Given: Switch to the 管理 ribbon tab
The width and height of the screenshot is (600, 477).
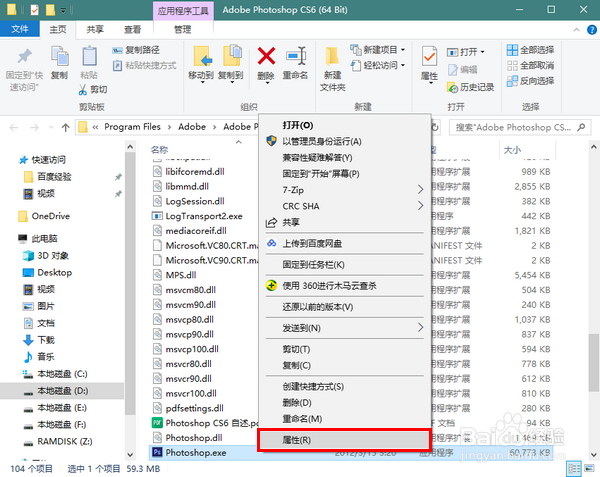Looking at the screenshot, I should click(x=183, y=29).
